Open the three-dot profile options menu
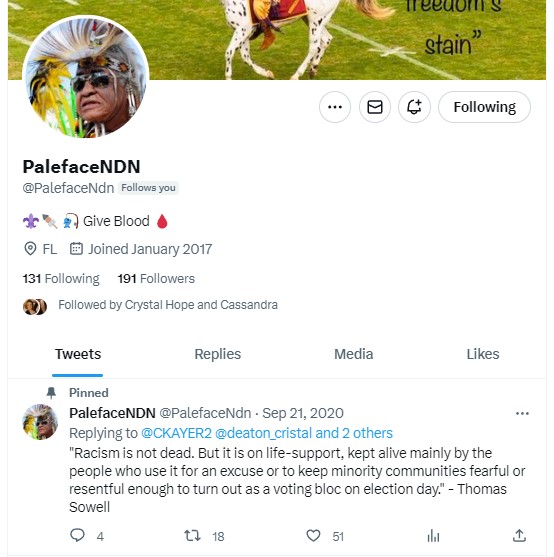The height and width of the screenshot is (557, 554). tap(335, 107)
